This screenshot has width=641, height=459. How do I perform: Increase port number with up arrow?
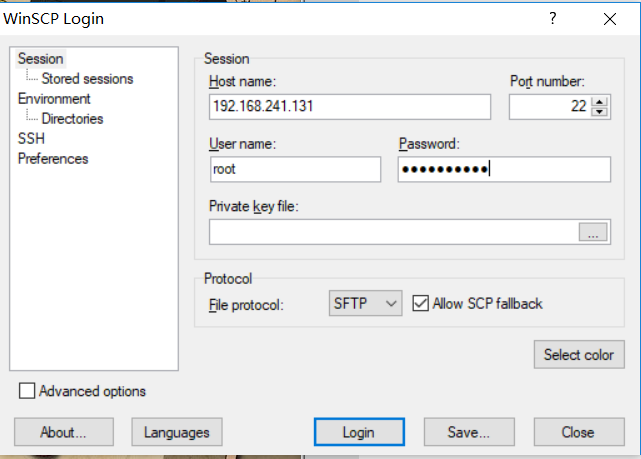[599, 102]
